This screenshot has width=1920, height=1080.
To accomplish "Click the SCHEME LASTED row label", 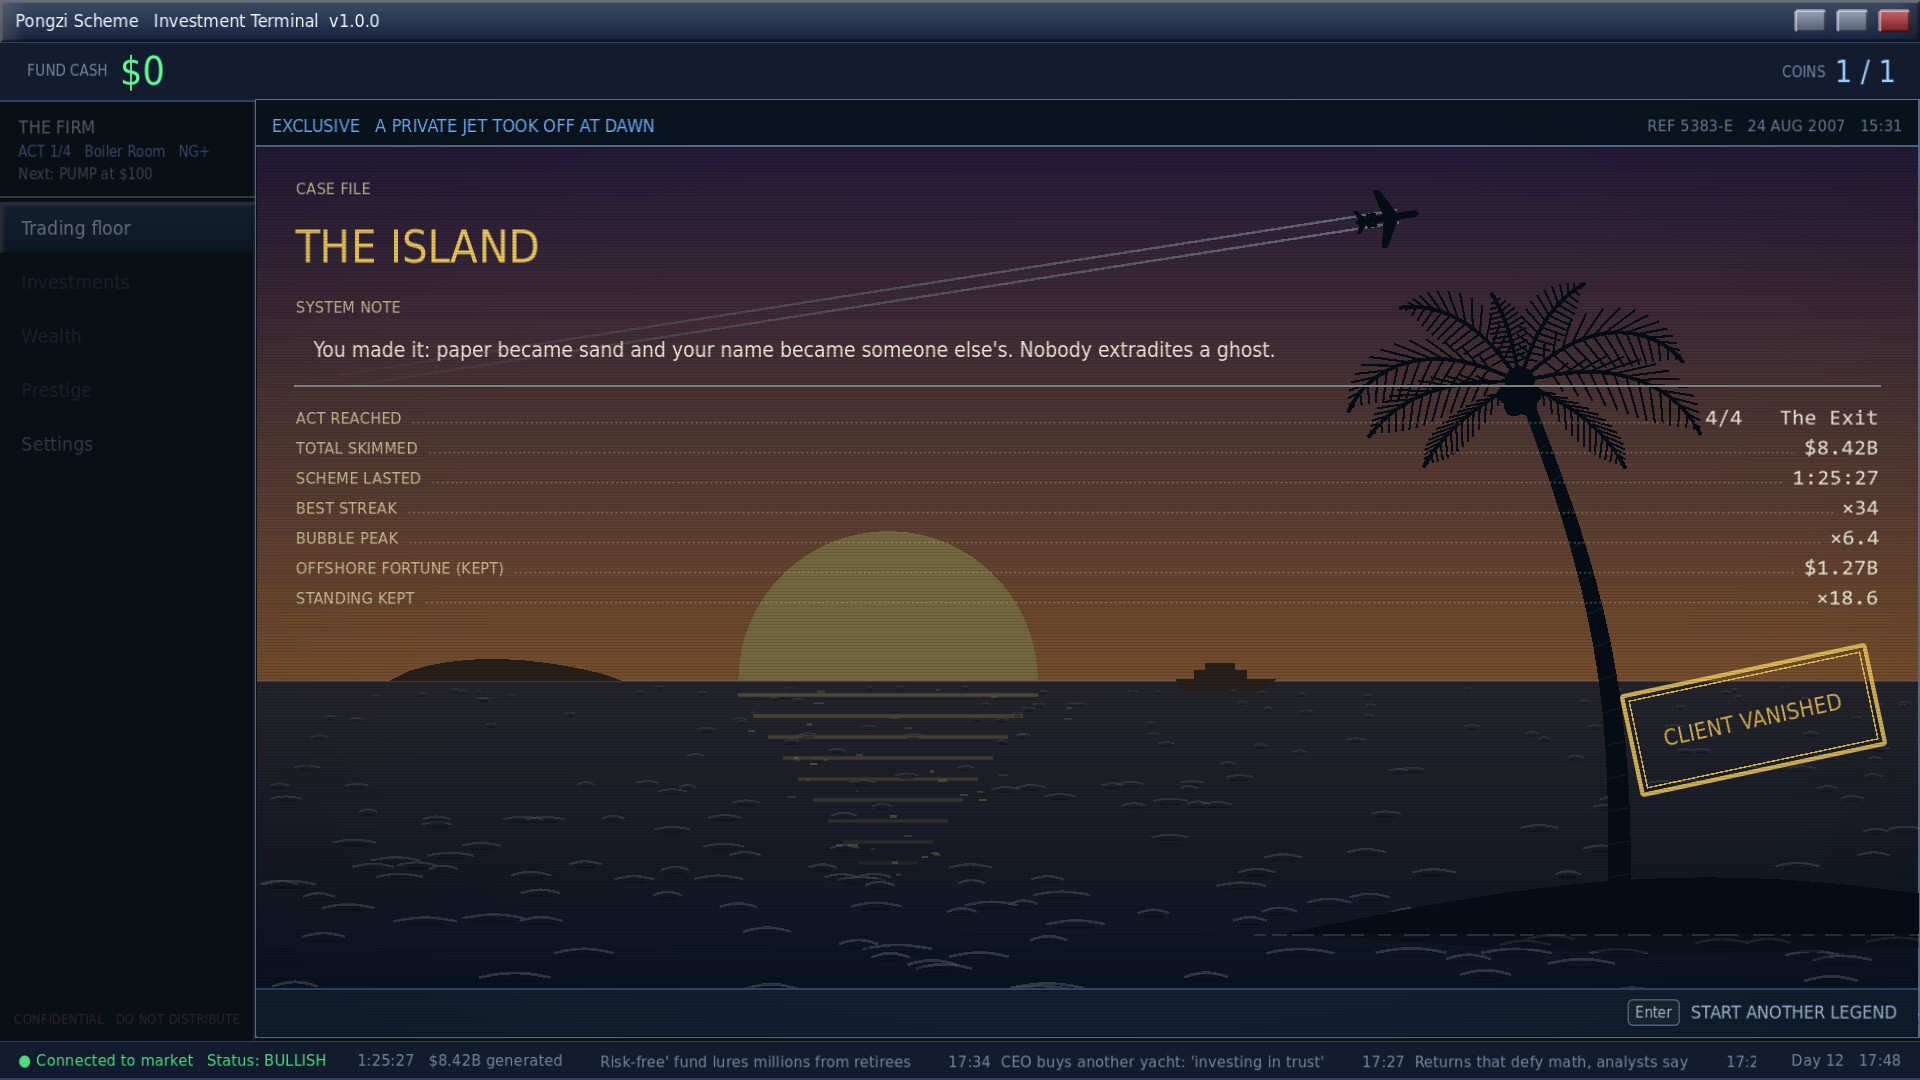I will [358, 478].
